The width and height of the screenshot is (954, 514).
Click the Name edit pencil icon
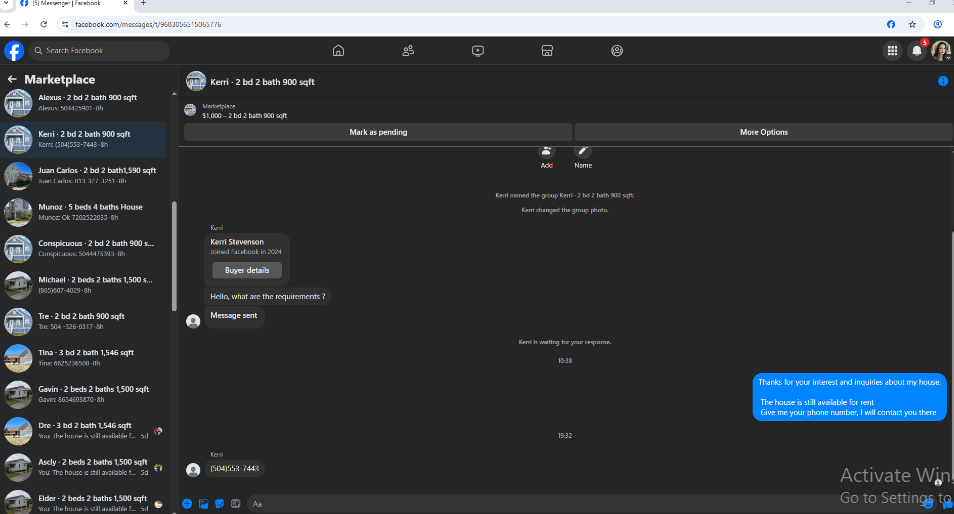tap(583, 151)
